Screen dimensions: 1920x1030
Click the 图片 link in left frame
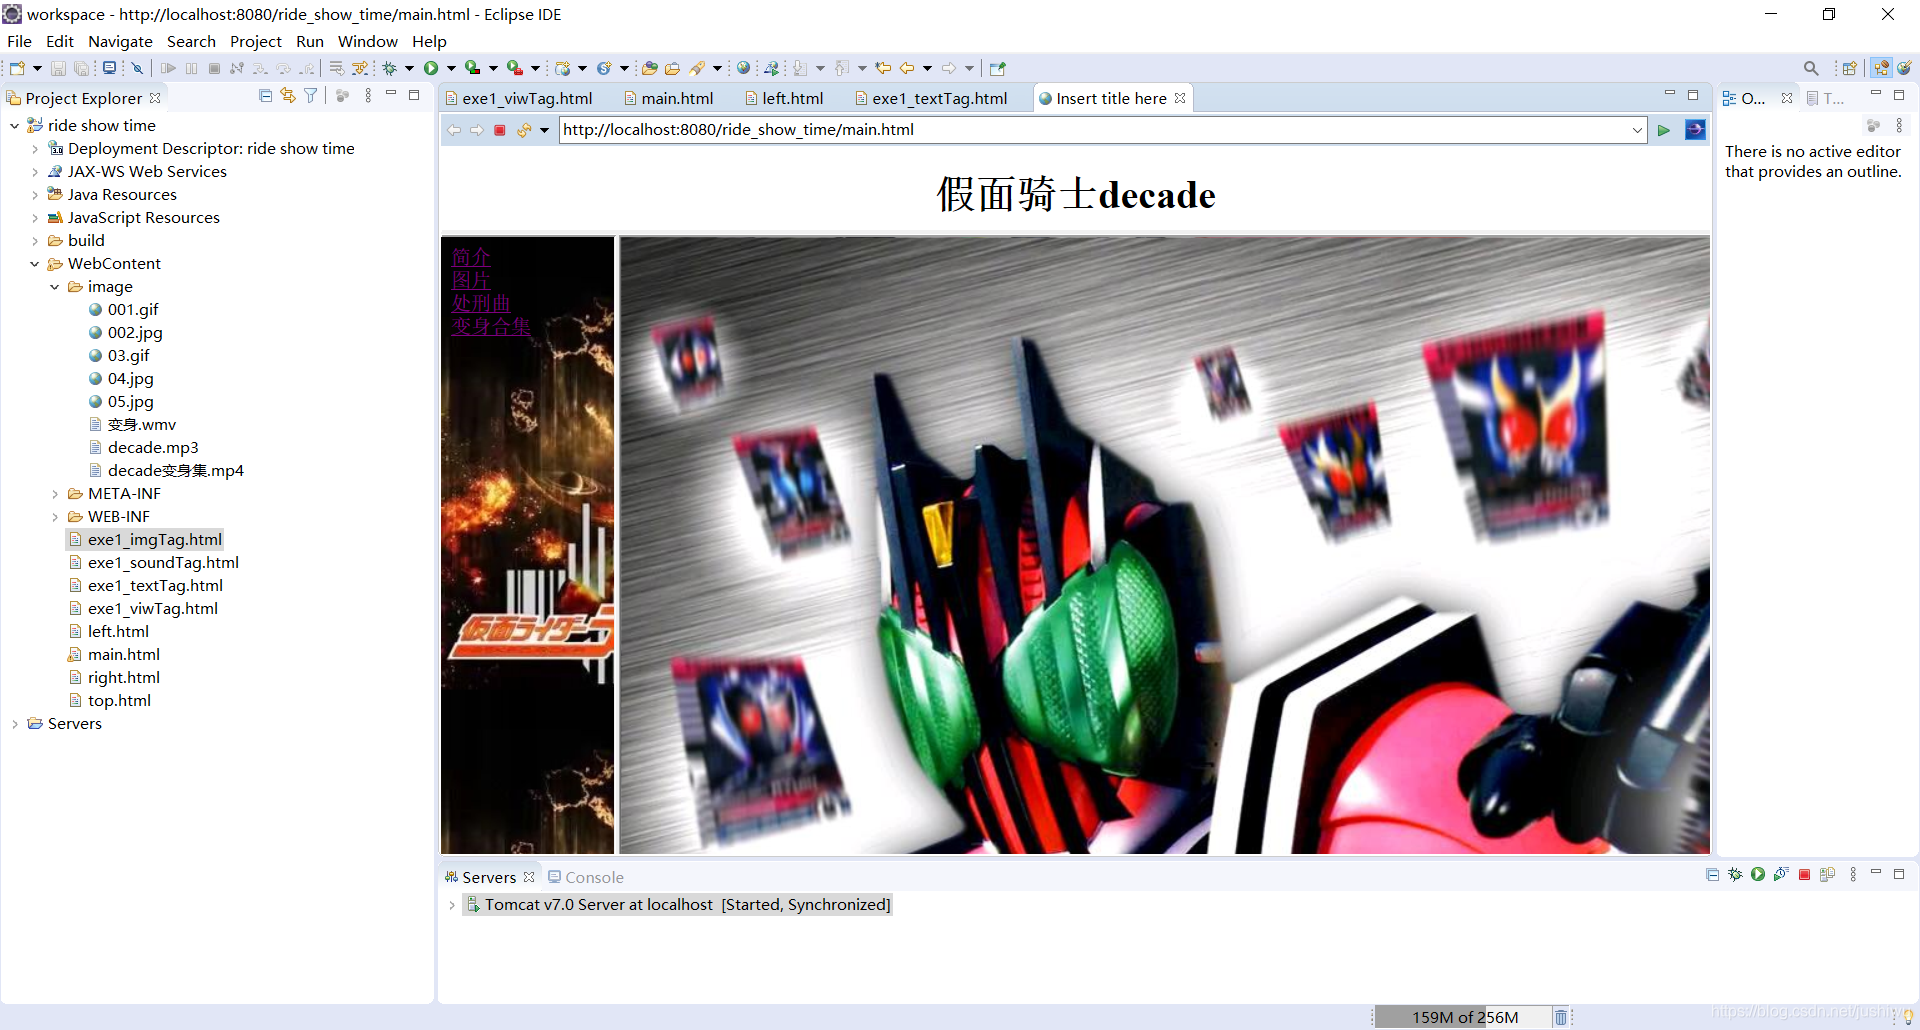(471, 280)
